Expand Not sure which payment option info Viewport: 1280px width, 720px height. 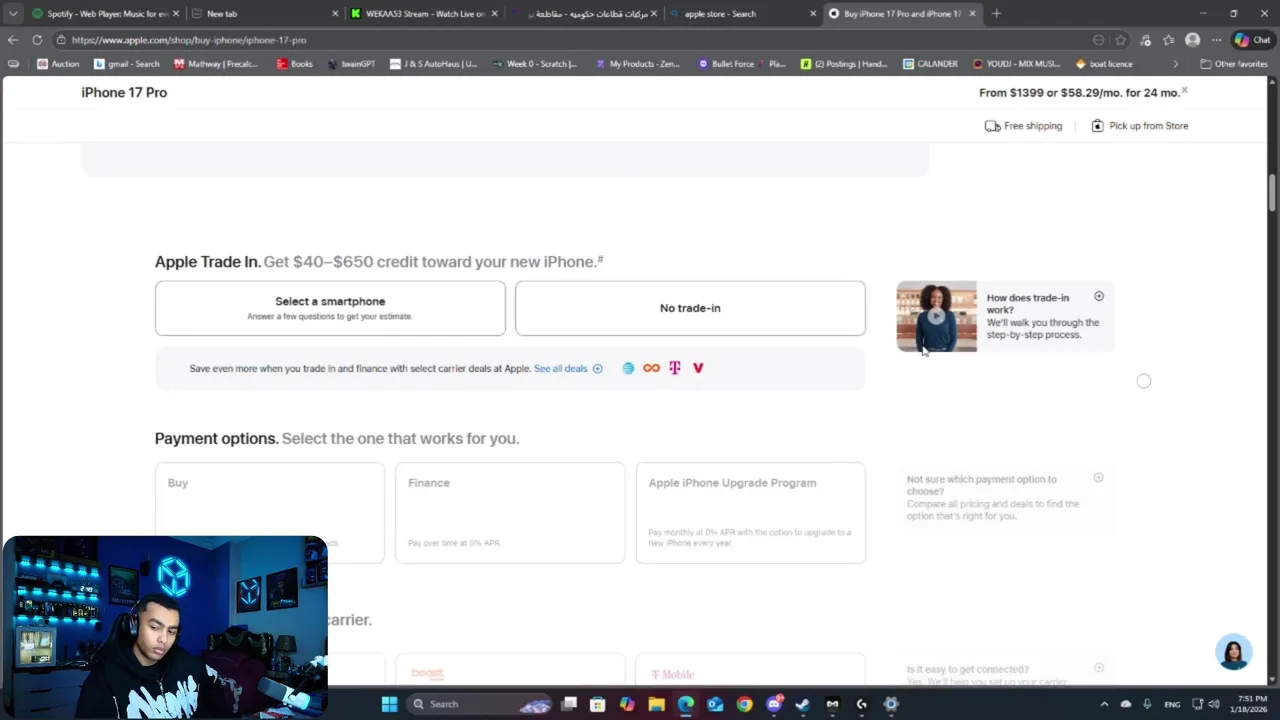(1099, 478)
